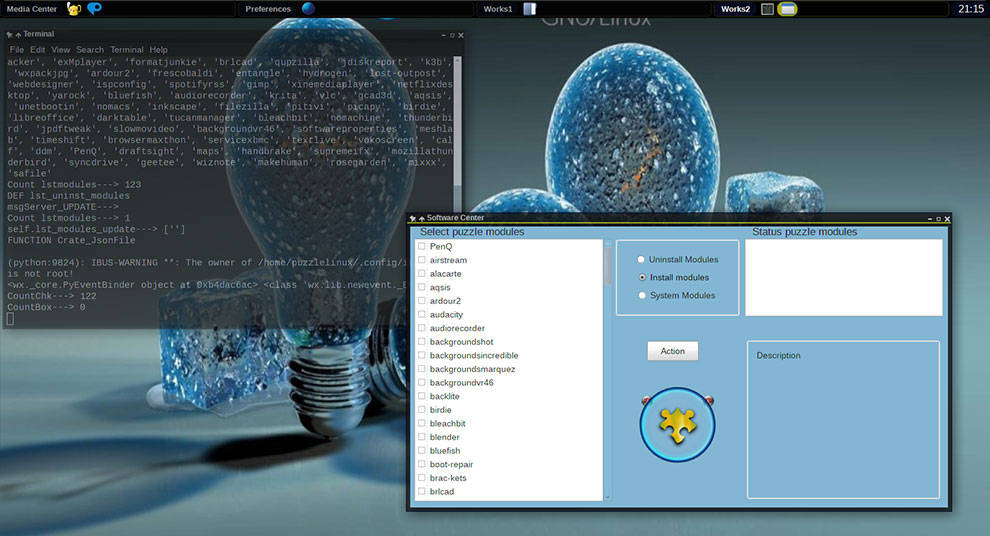
Task: Select the System Modules radio button
Action: (642, 295)
